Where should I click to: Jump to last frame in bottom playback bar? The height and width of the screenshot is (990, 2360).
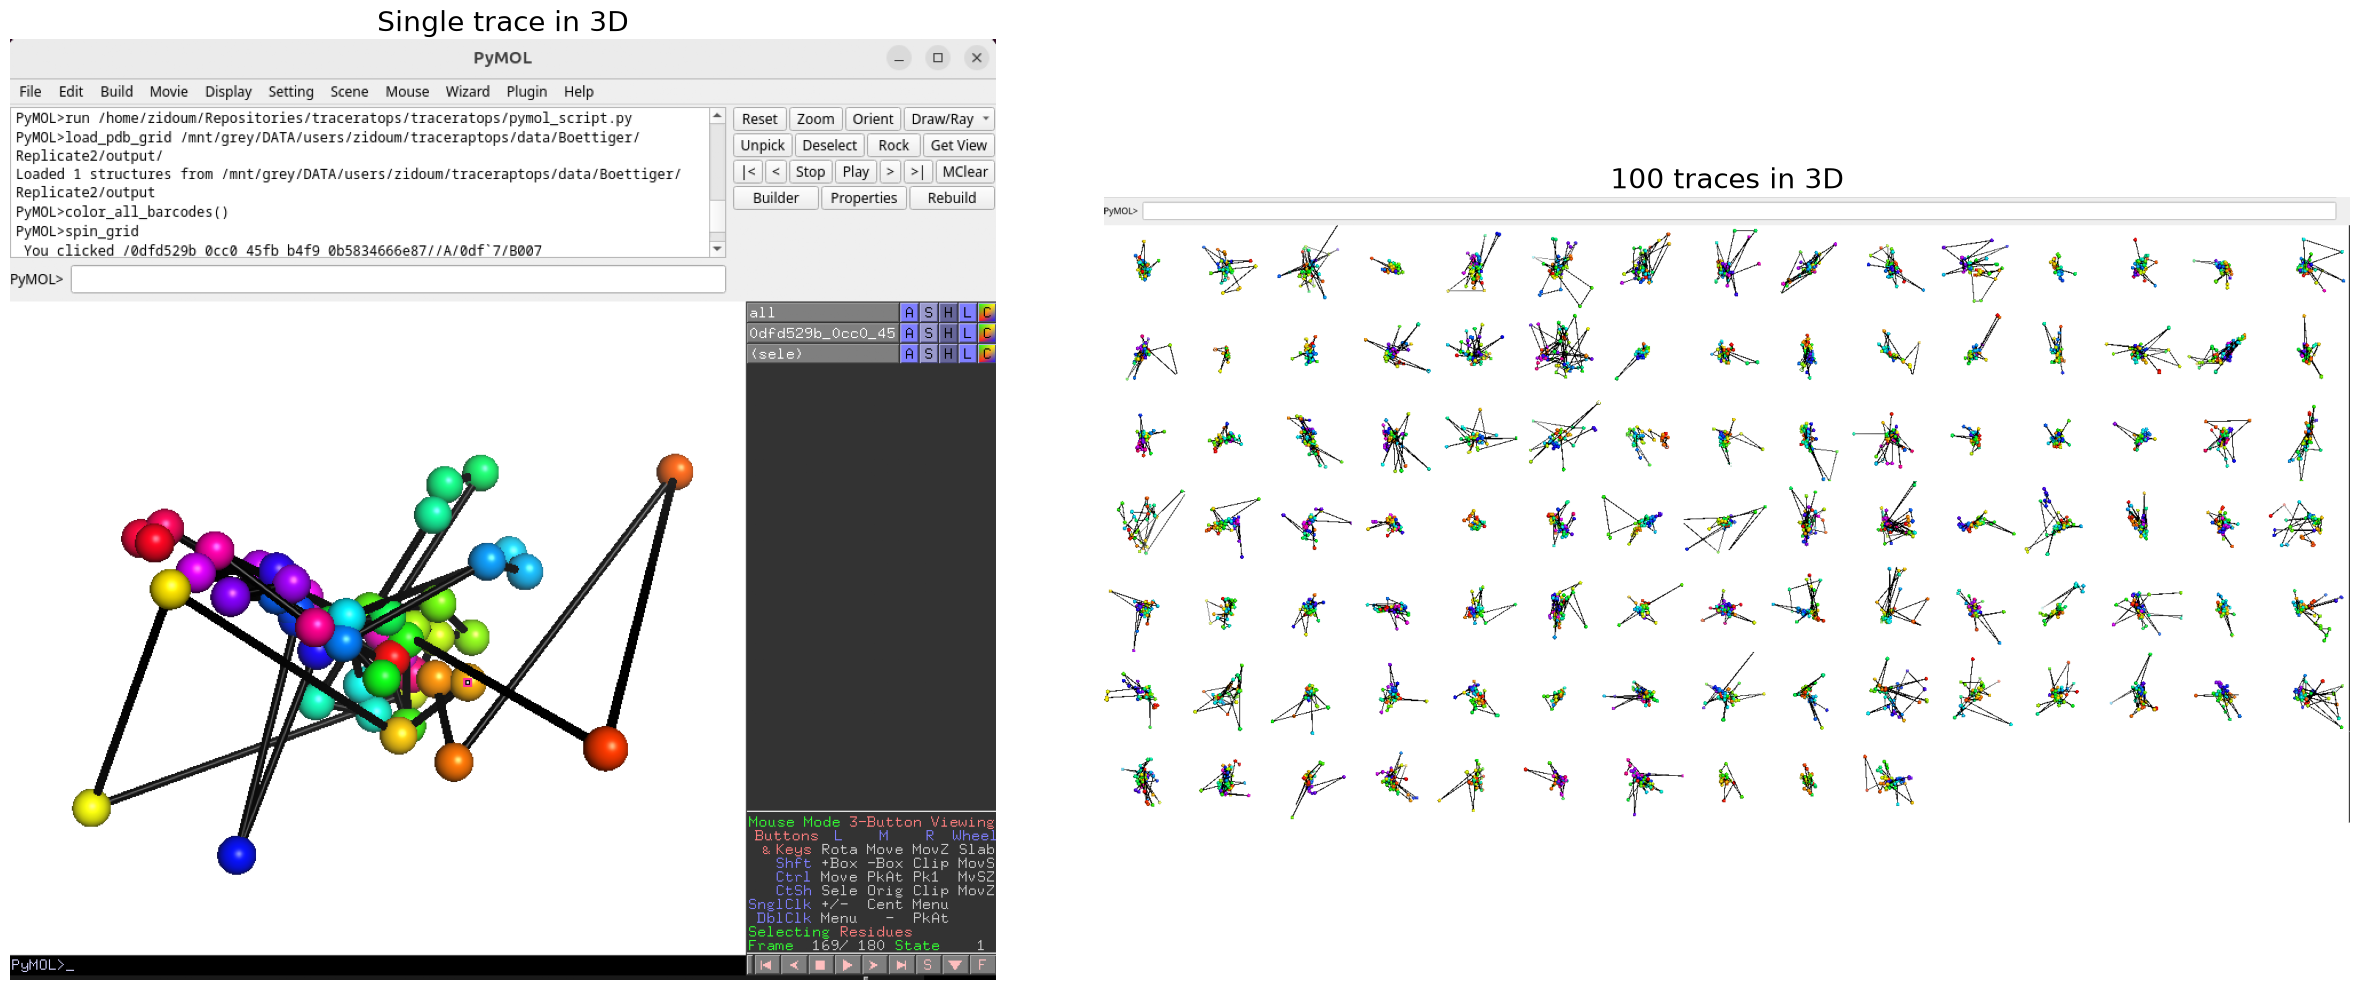coord(901,965)
